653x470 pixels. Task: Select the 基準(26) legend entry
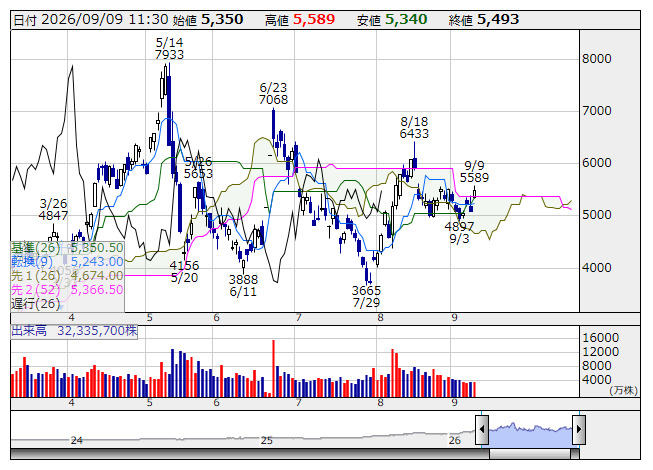67,248
